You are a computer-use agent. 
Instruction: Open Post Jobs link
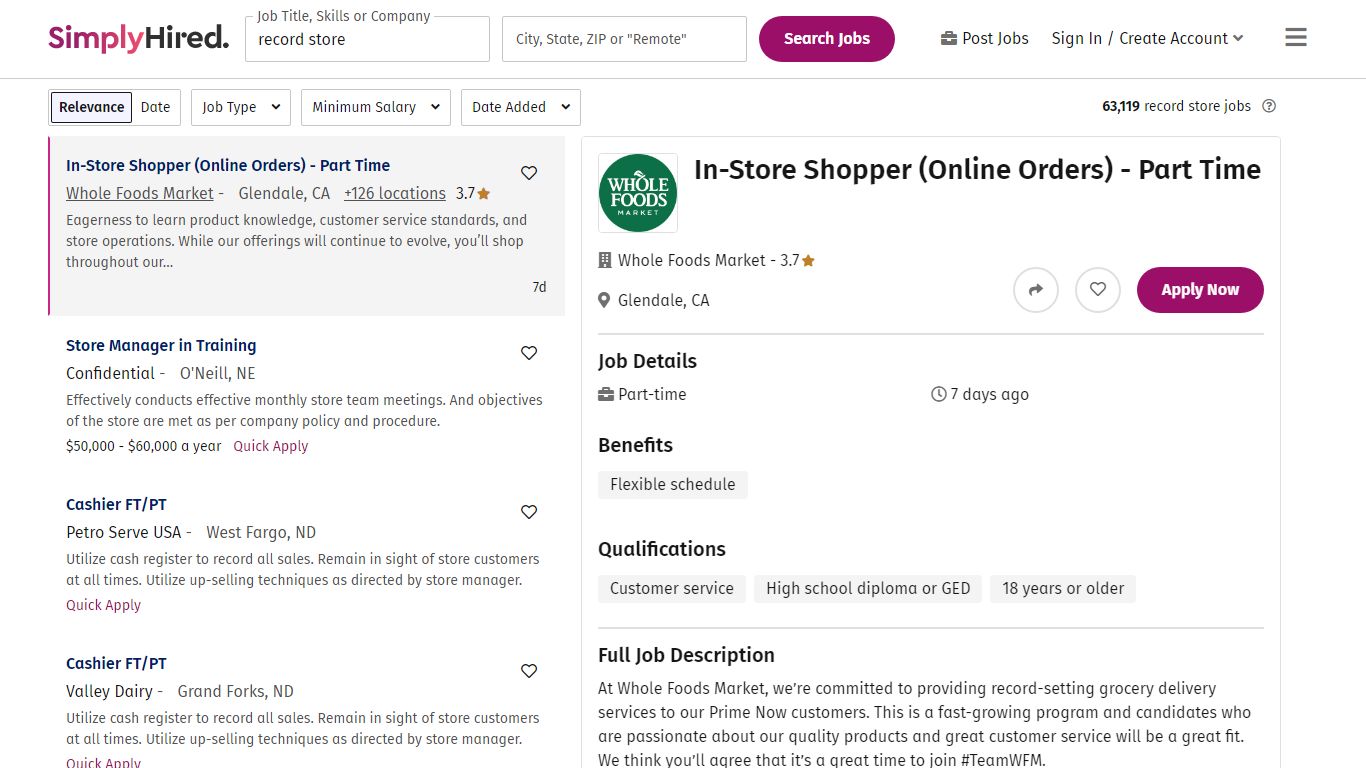click(x=985, y=38)
